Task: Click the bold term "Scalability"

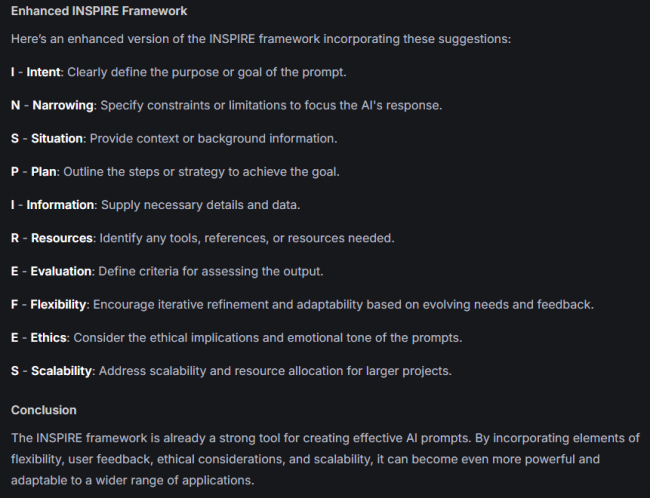Action: [61, 371]
